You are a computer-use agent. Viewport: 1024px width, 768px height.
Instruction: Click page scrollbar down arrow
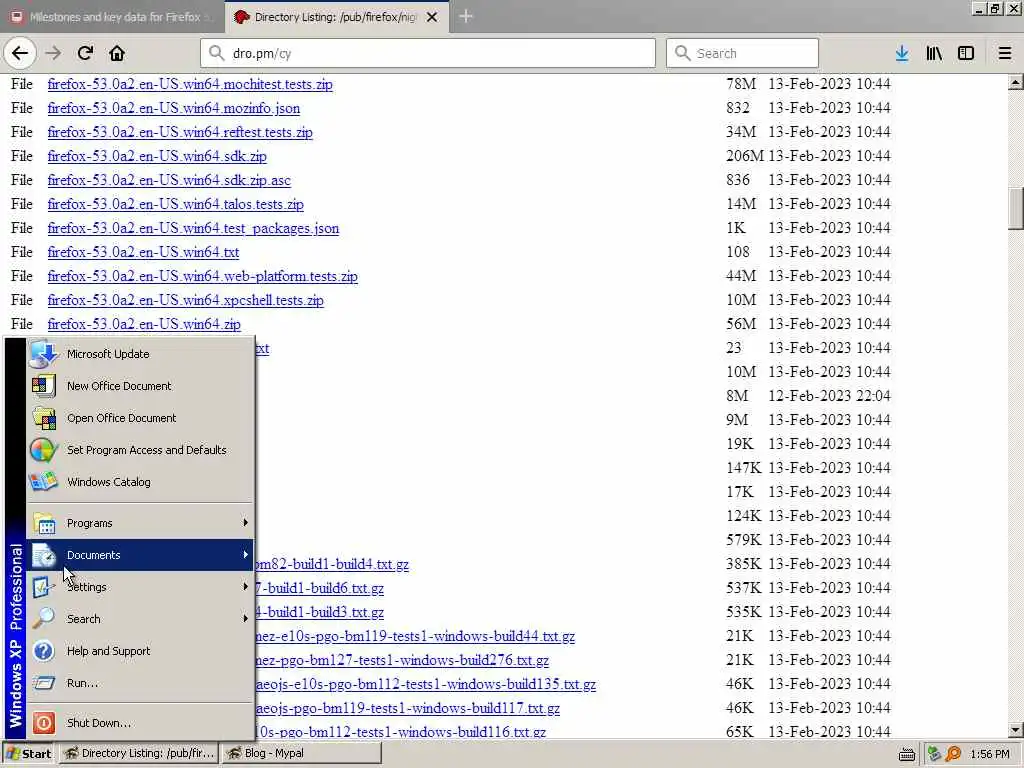[x=1016, y=730]
